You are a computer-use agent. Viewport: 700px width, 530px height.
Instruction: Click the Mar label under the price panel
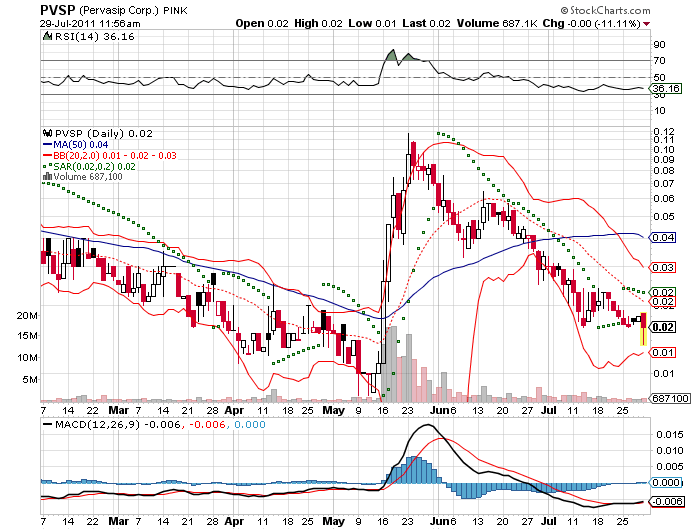click(119, 410)
